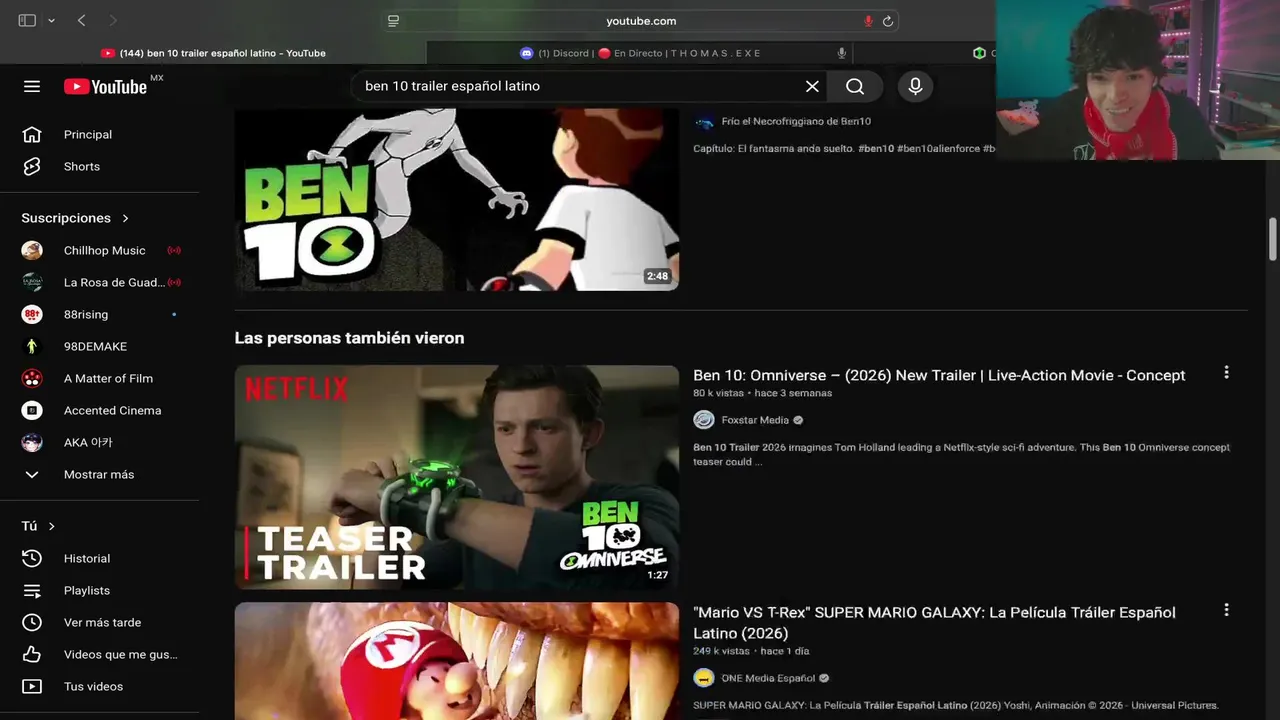Screen dimensions: 1280x720
Task: Click the 80 k vistas text
Action: tap(718, 393)
